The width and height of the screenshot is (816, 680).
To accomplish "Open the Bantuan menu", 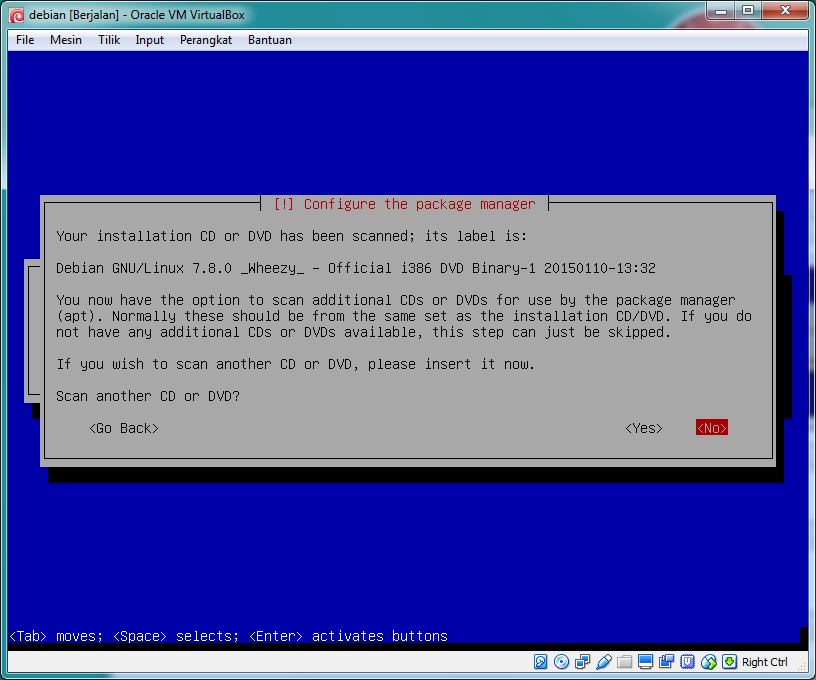I will point(270,40).
